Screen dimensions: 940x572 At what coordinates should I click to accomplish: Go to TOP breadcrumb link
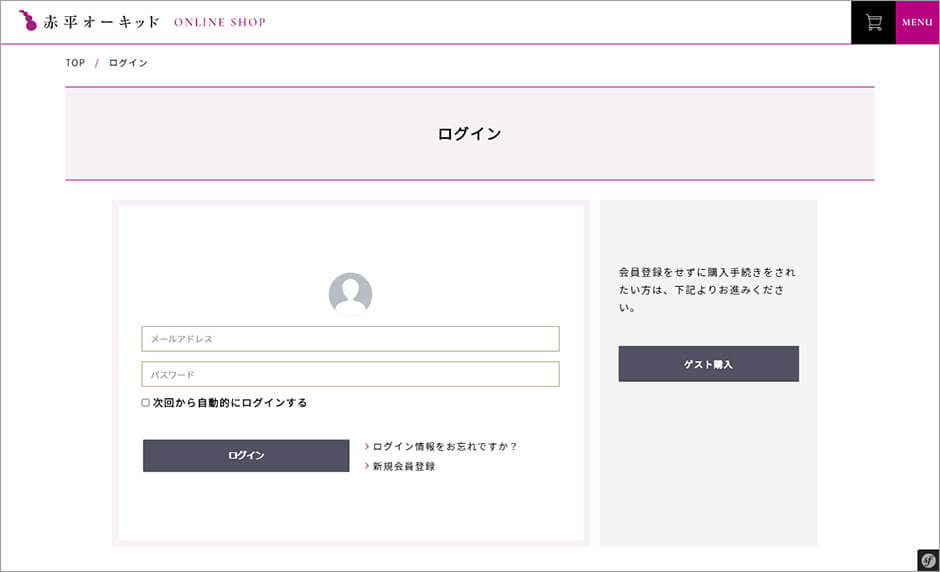[75, 63]
